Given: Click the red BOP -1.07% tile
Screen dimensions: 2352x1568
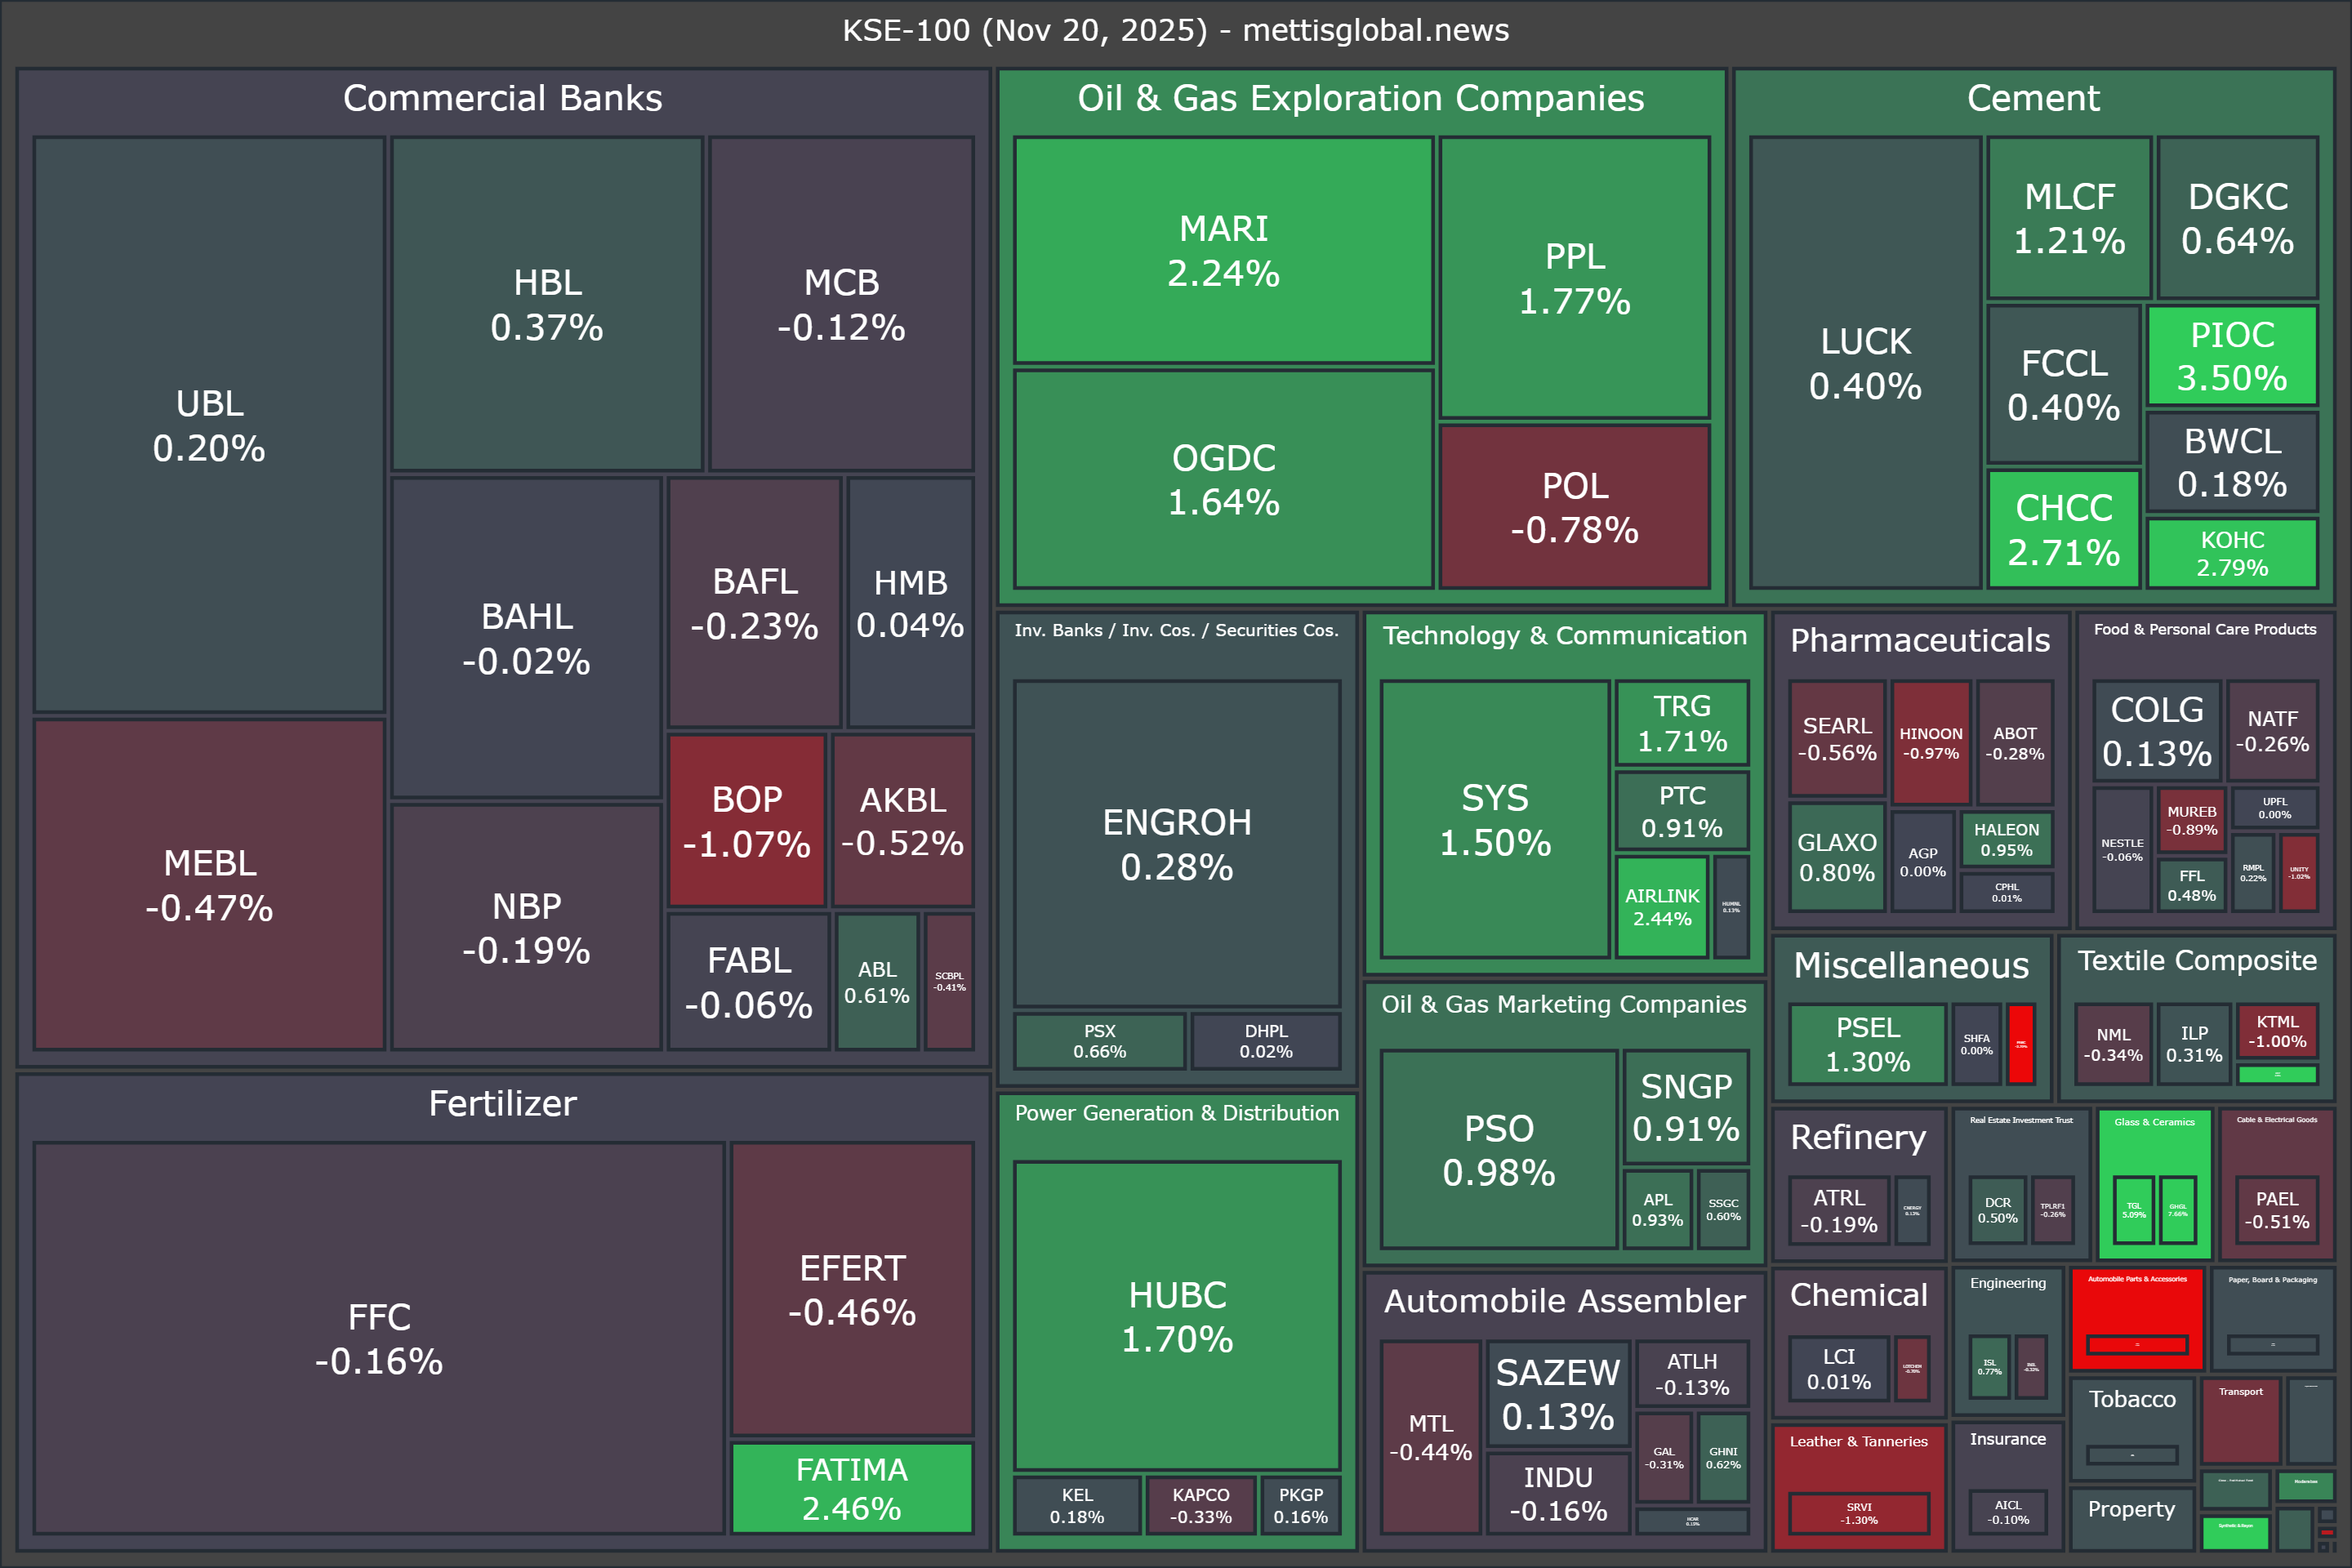Looking at the screenshot, I should coord(746,821).
